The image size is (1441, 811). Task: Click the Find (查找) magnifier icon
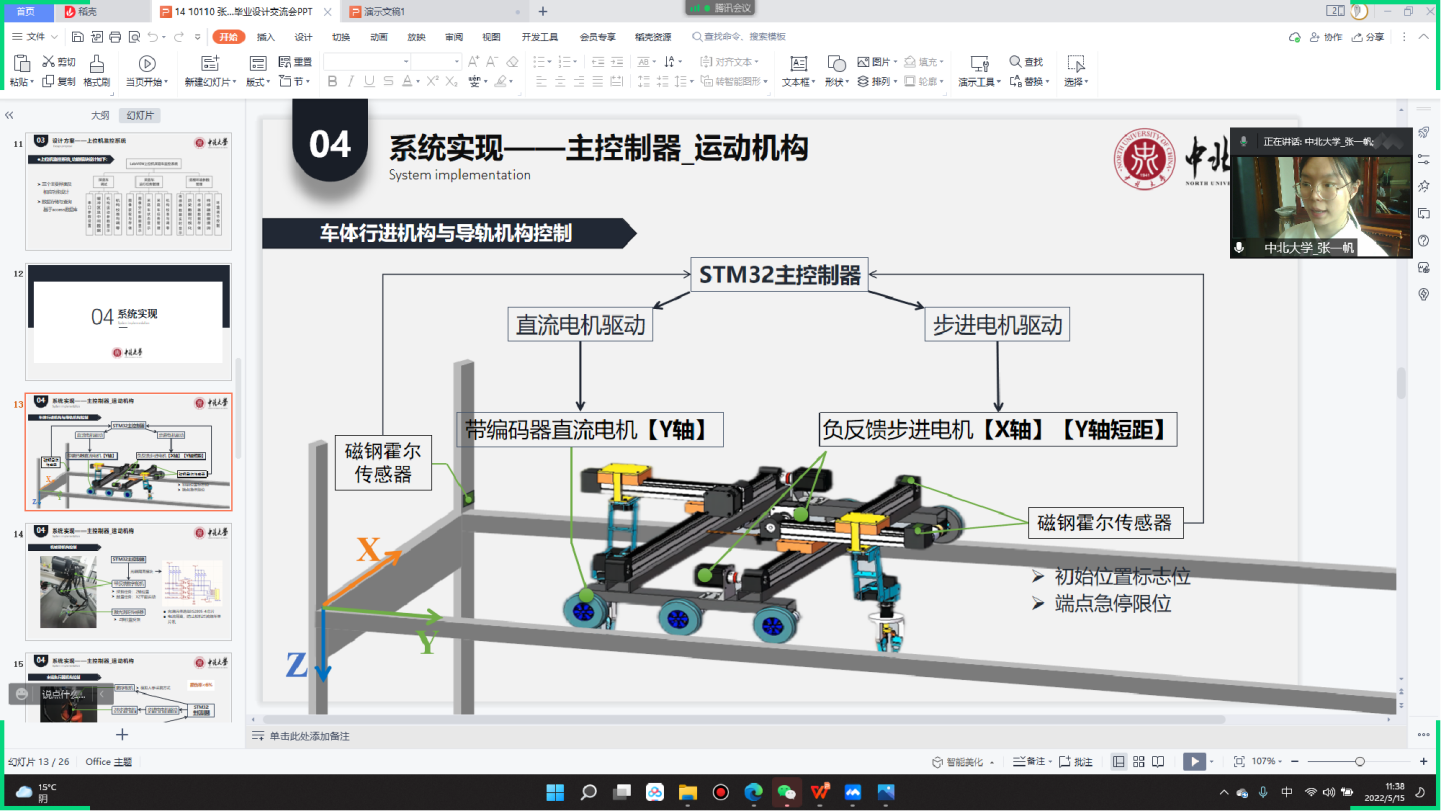click(1015, 62)
